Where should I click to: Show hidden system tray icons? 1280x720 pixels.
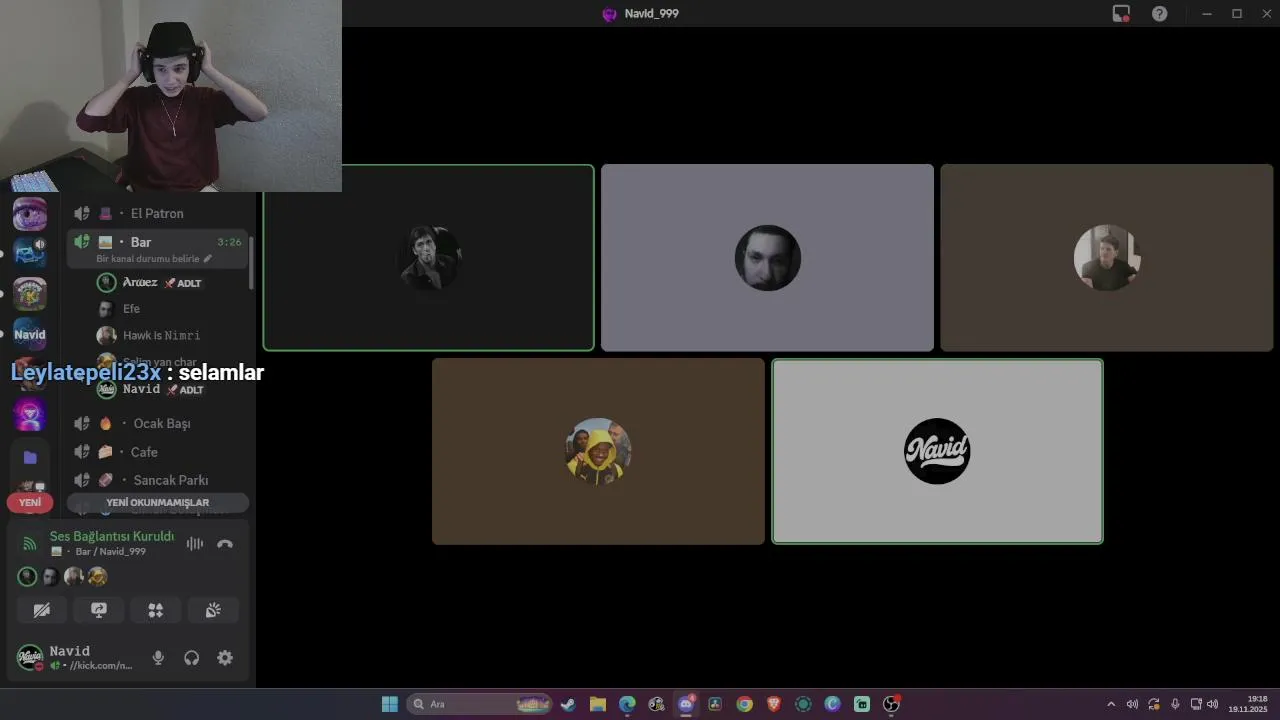click(1110, 704)
